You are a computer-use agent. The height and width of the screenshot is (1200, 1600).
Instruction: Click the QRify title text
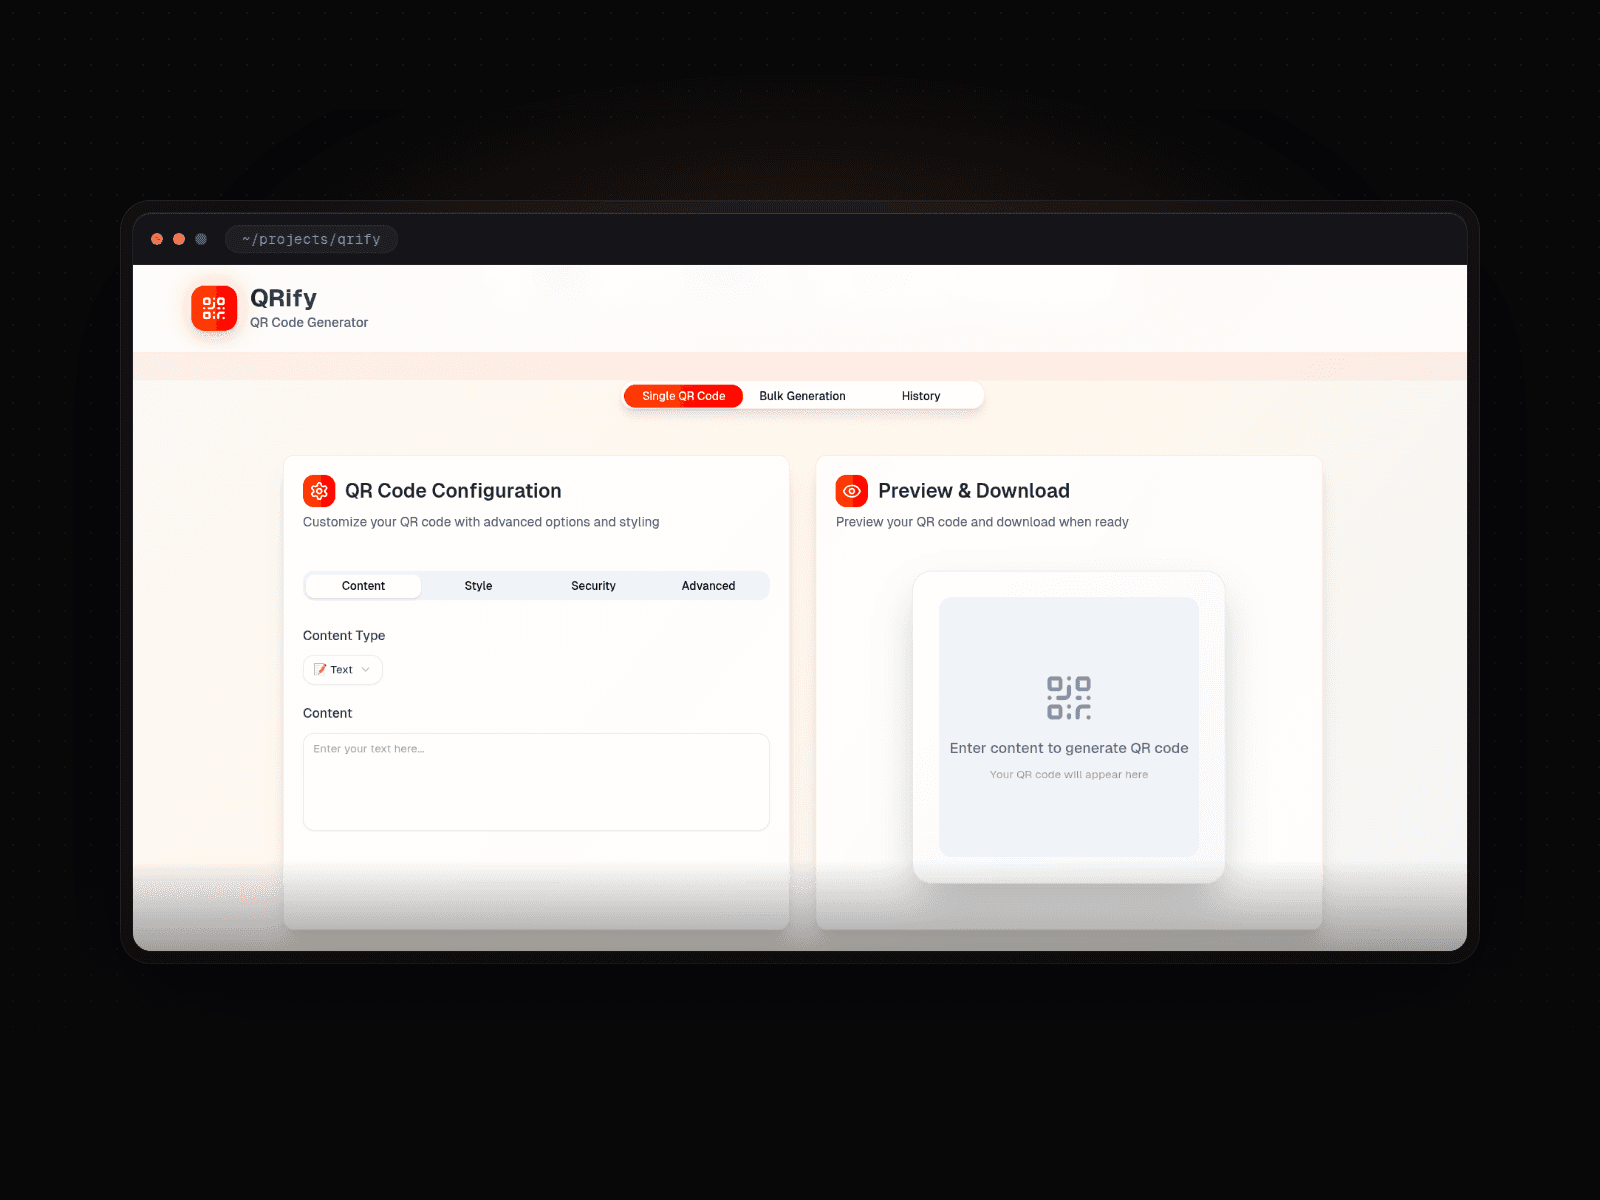click(283, 298)
